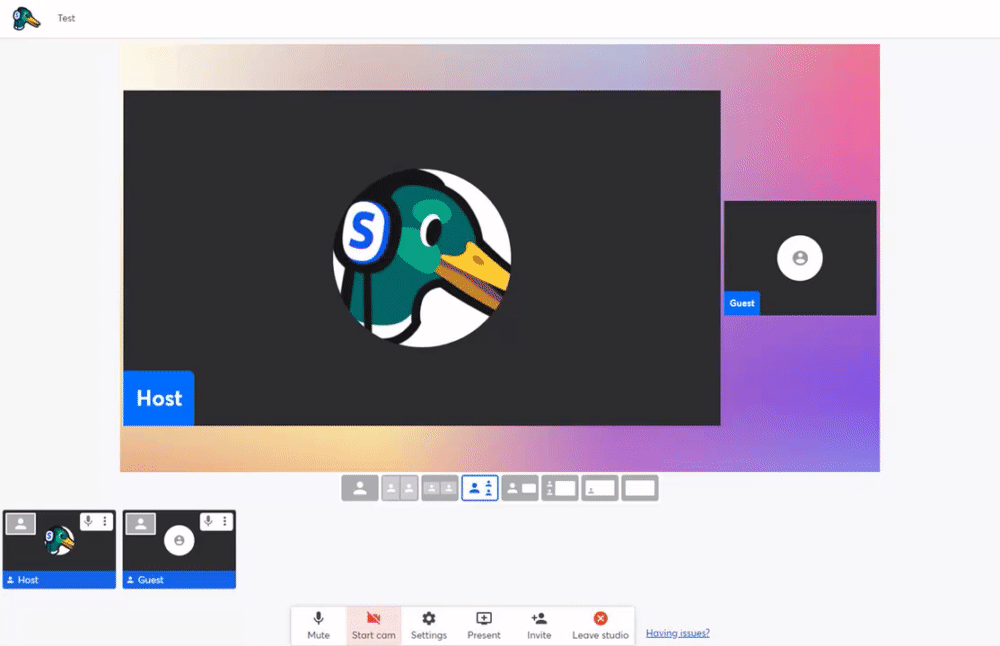Screen dimensions: 1000x646
Task: Pick the person plus small screen layout
Action: click(x=520, y=488)
